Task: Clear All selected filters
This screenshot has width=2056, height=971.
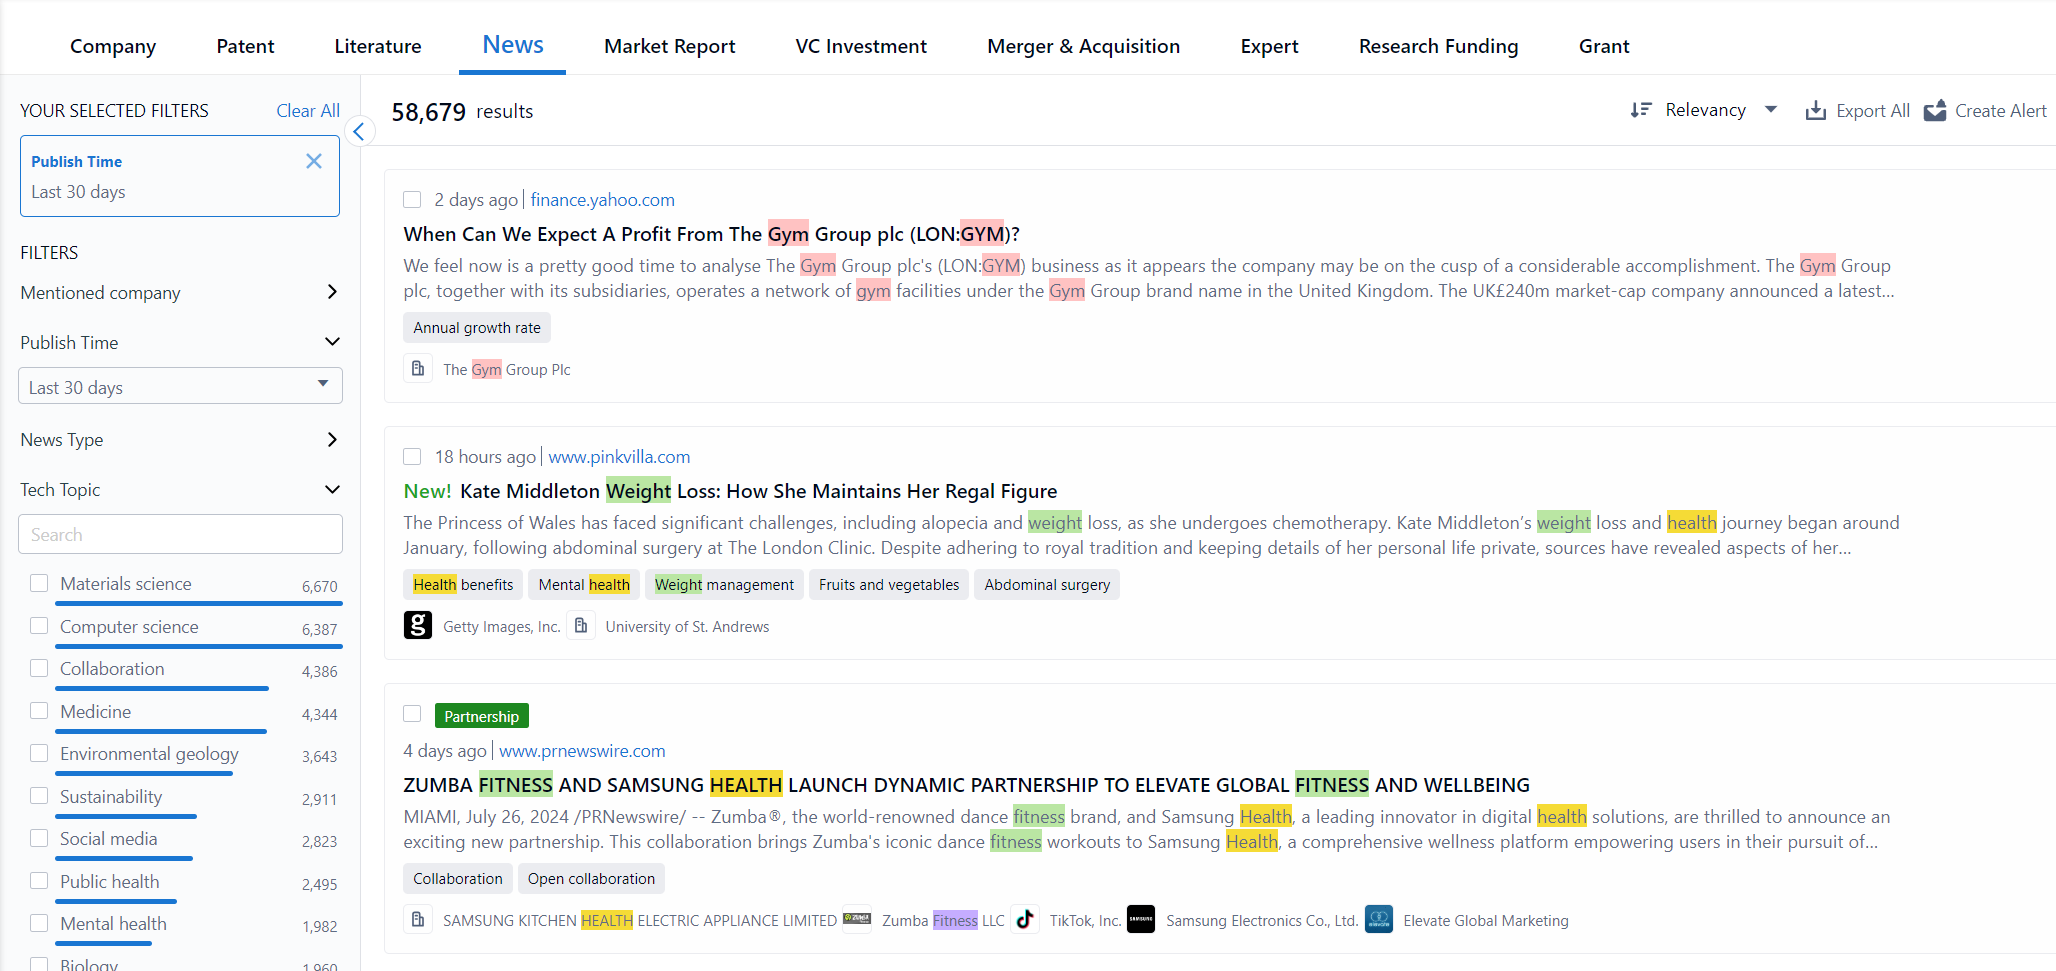Action: pos(307,110)
